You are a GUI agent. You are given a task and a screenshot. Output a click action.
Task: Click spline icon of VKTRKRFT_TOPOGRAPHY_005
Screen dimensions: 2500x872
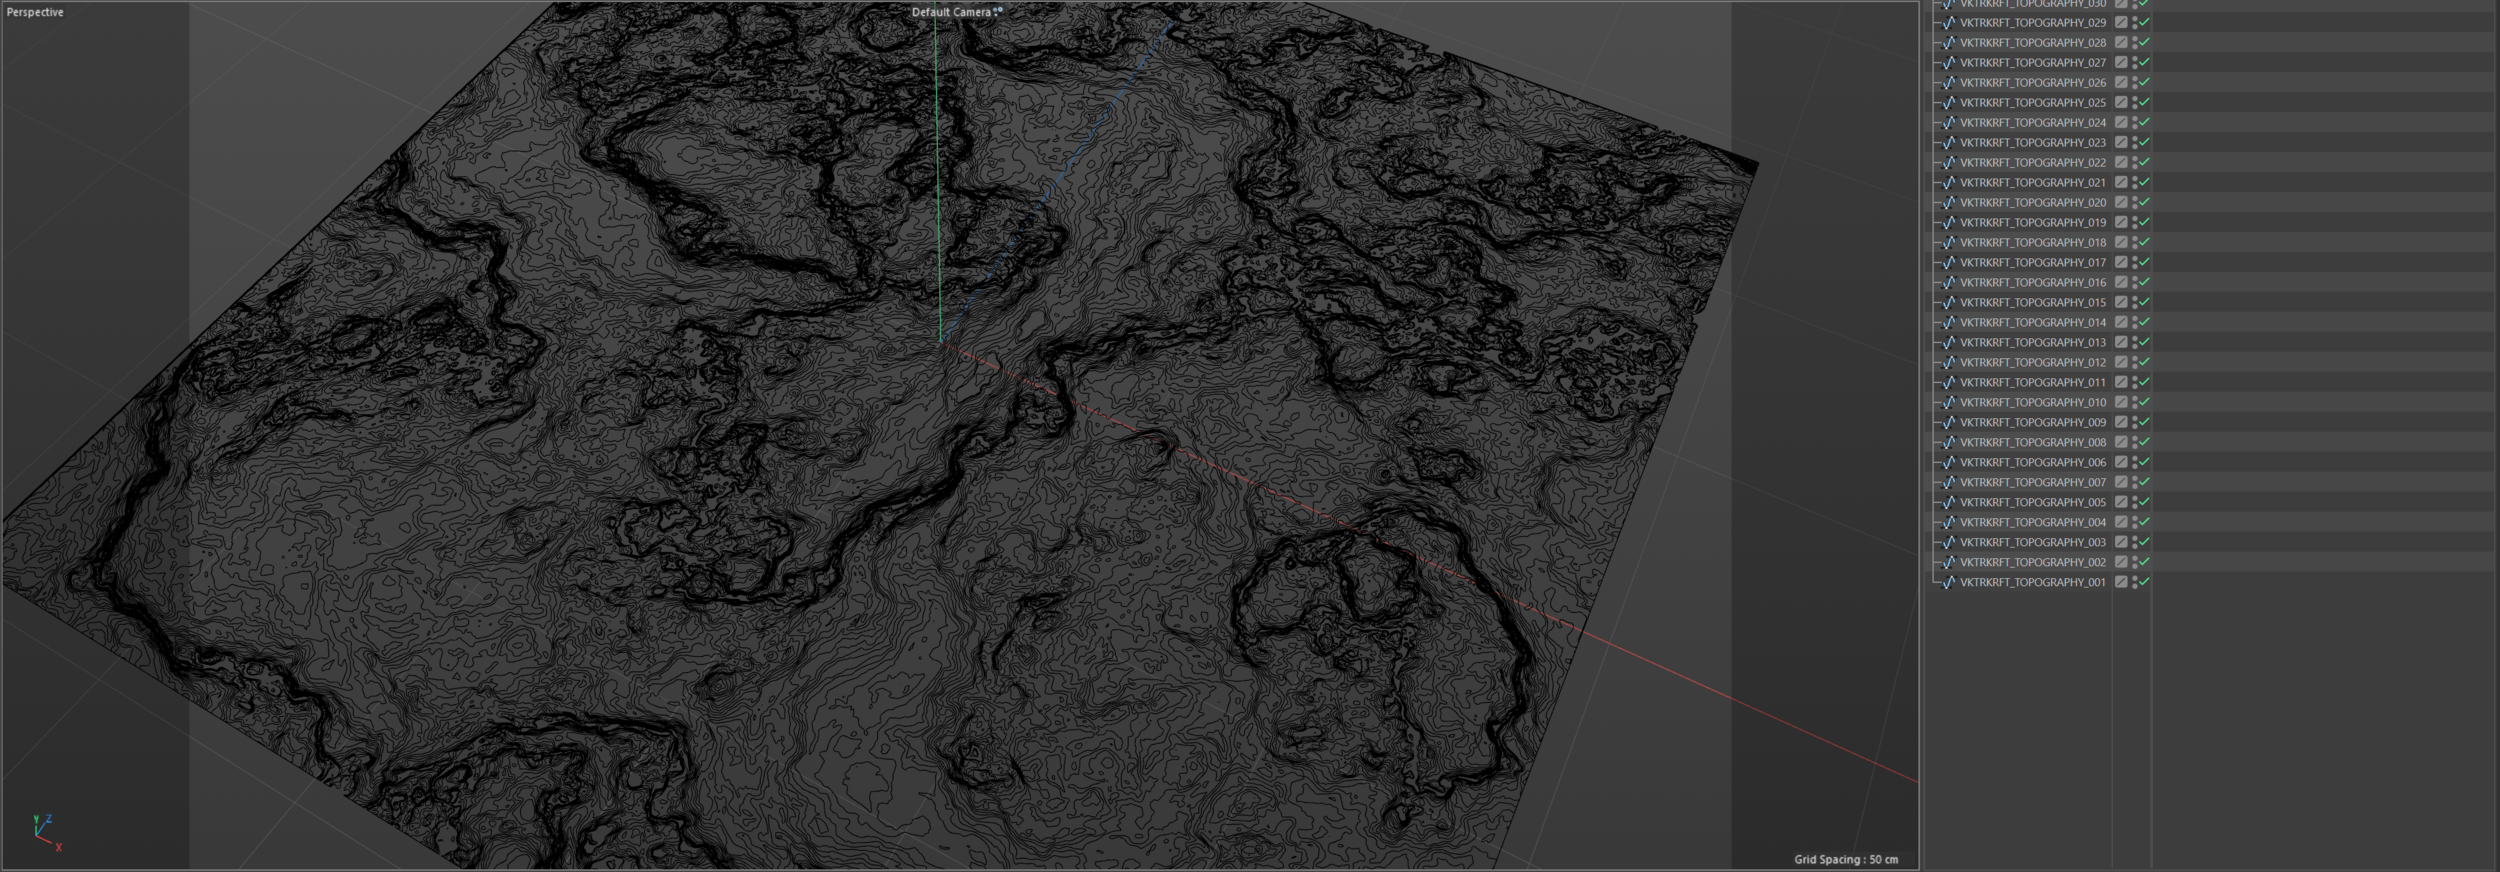(1949, 503)
